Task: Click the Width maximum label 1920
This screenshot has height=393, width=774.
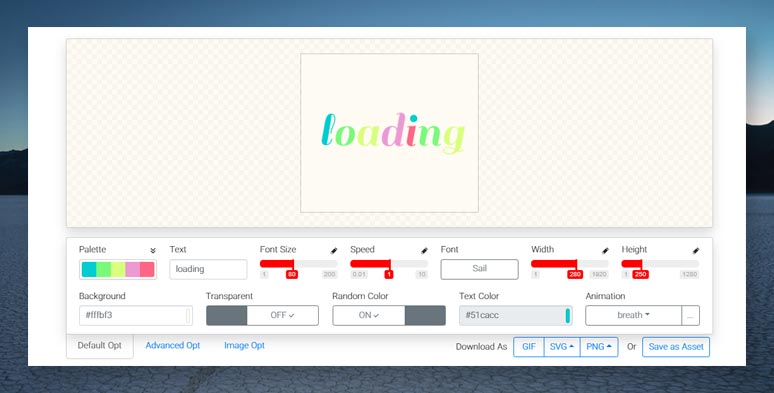Action: tap(599, 275)
